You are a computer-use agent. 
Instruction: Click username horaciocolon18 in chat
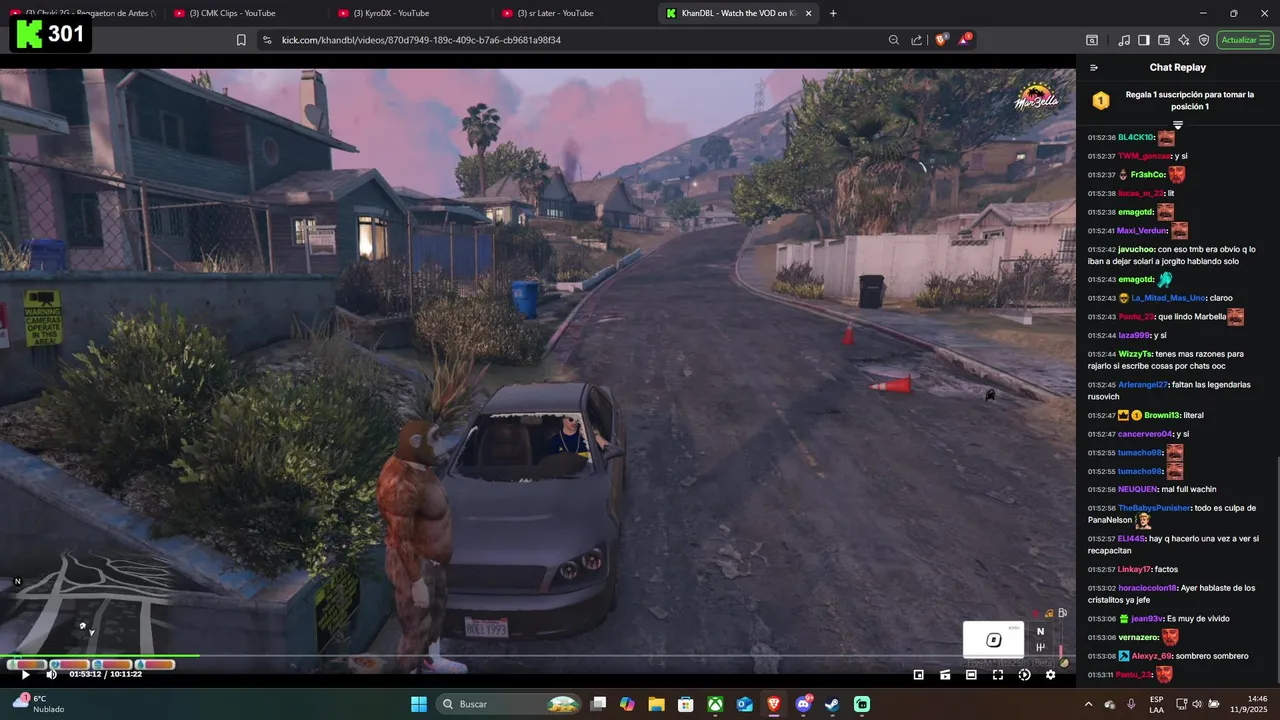1147,588
